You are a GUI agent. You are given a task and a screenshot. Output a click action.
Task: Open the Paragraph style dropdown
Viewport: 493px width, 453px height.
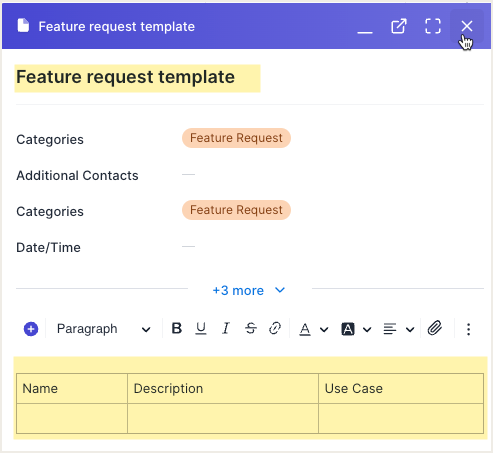pyautogui.click(x=103, y=329)
